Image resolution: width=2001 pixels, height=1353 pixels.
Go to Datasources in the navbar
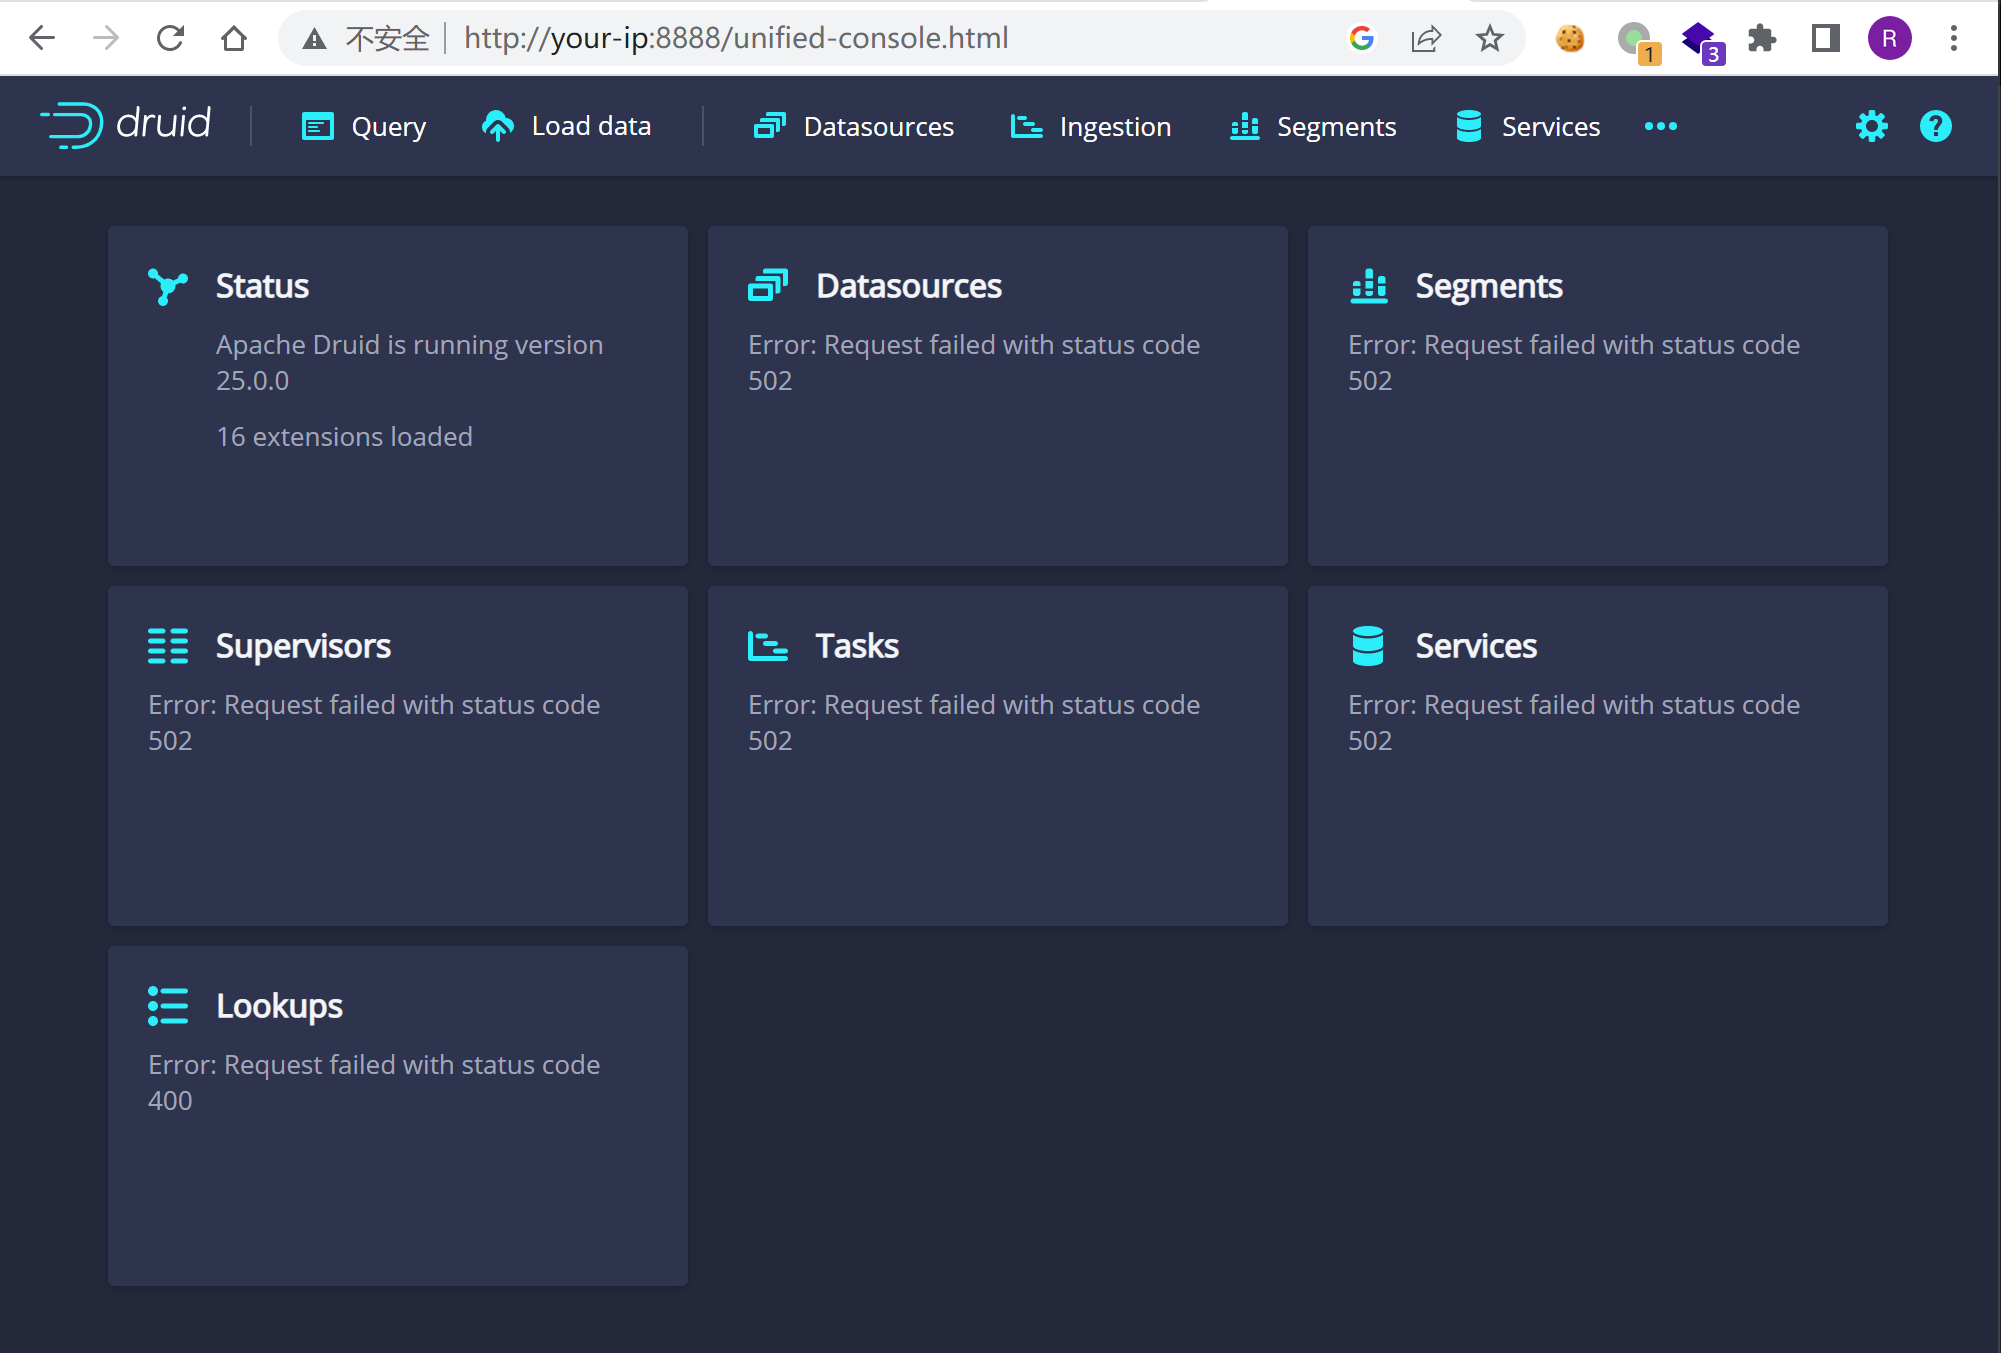854,126
